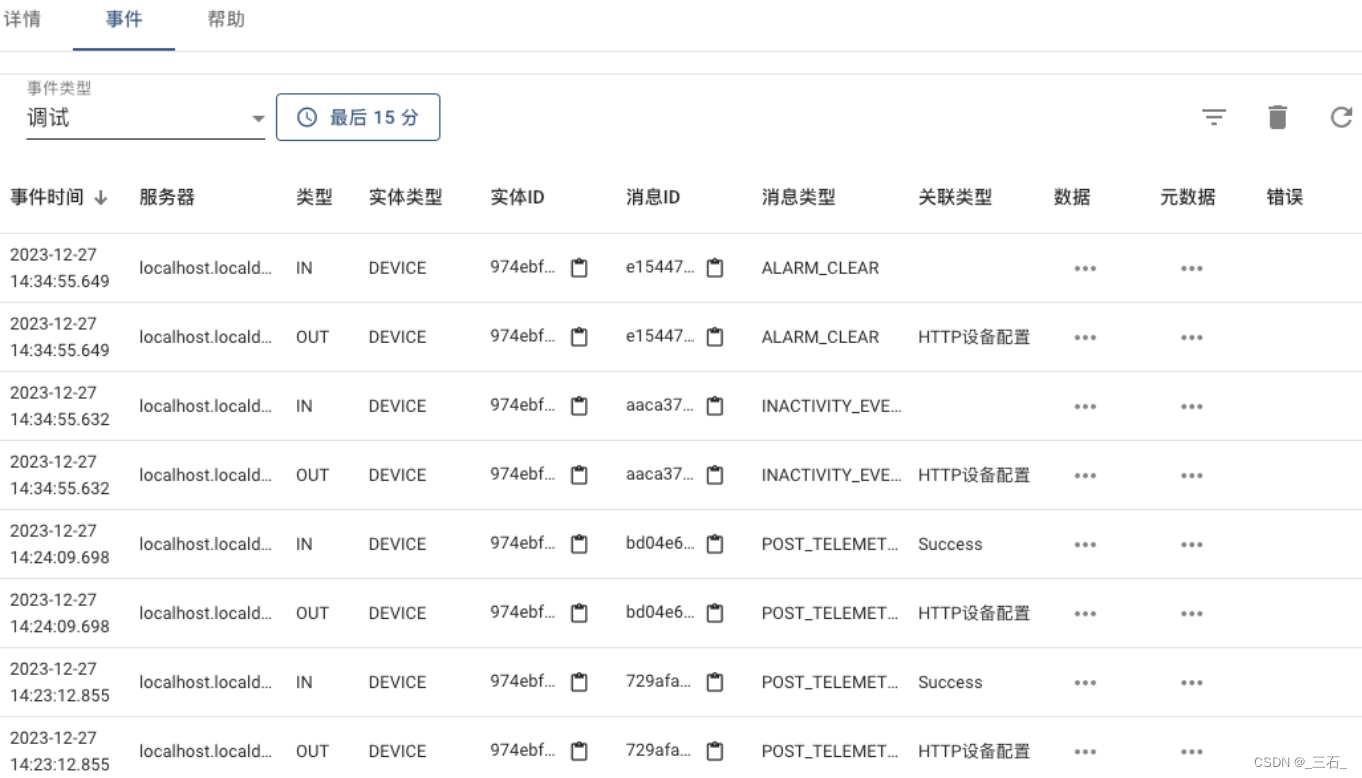1362x778 pixels.
Task: Select the 事件 tab
Action: pyautogui.click(x=124, y=19)
